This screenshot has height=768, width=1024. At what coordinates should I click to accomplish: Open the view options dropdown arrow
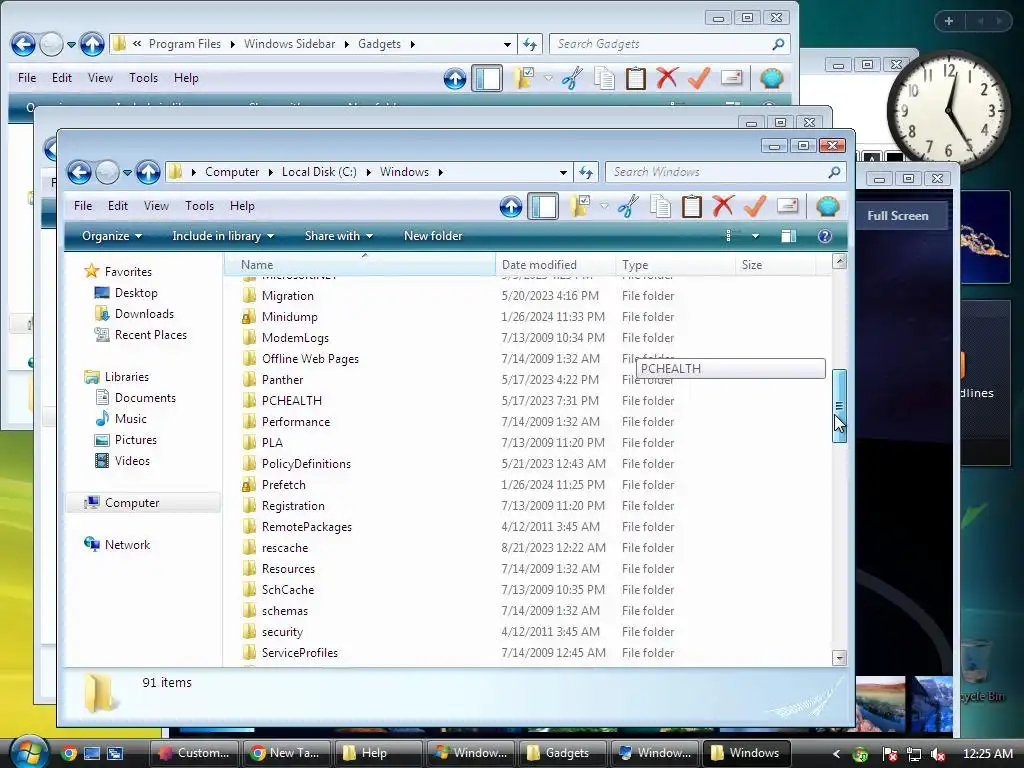click(x=756, y=236)
